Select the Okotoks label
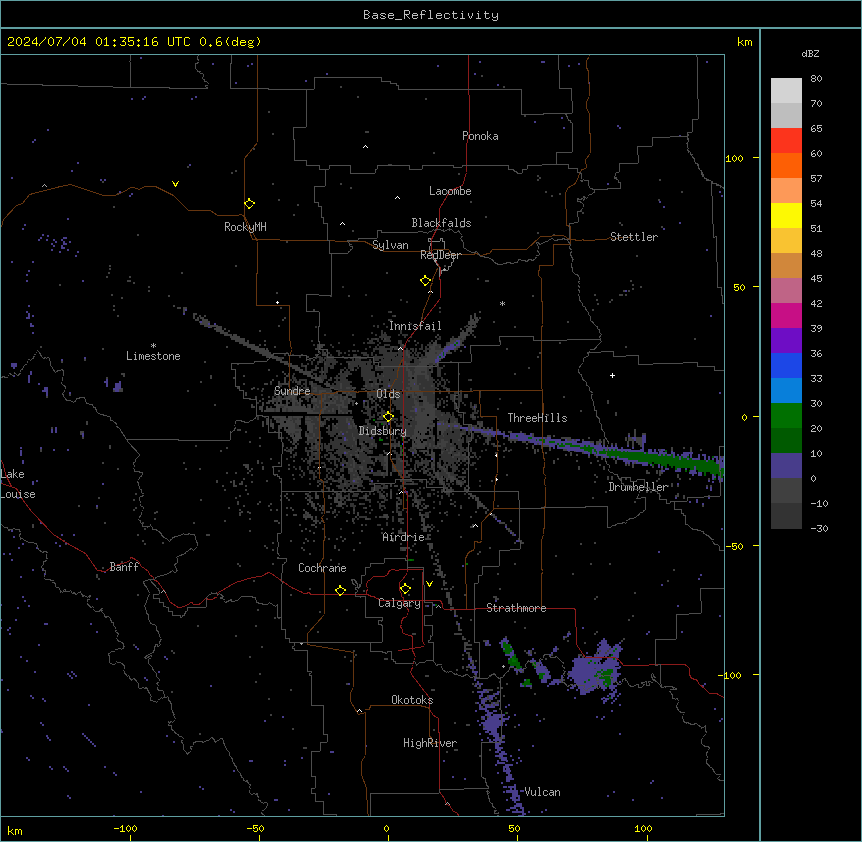This screenshot has height=842, width=862. tap(412, 700)
